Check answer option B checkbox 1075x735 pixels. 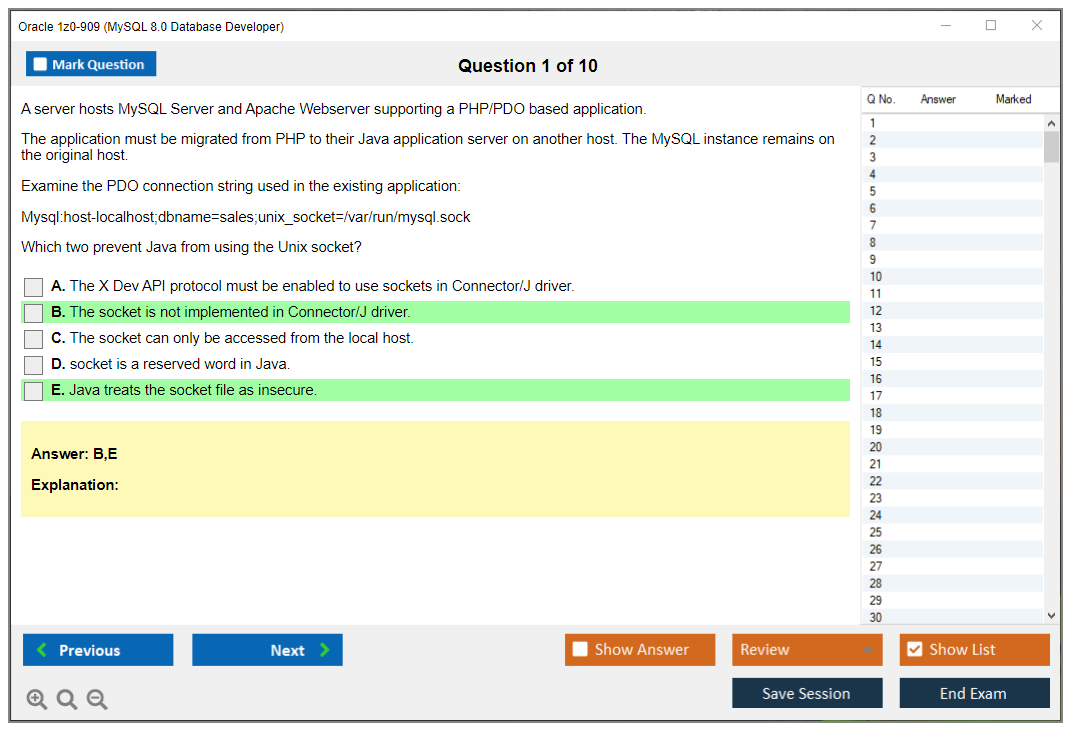(x=33, y=313)
